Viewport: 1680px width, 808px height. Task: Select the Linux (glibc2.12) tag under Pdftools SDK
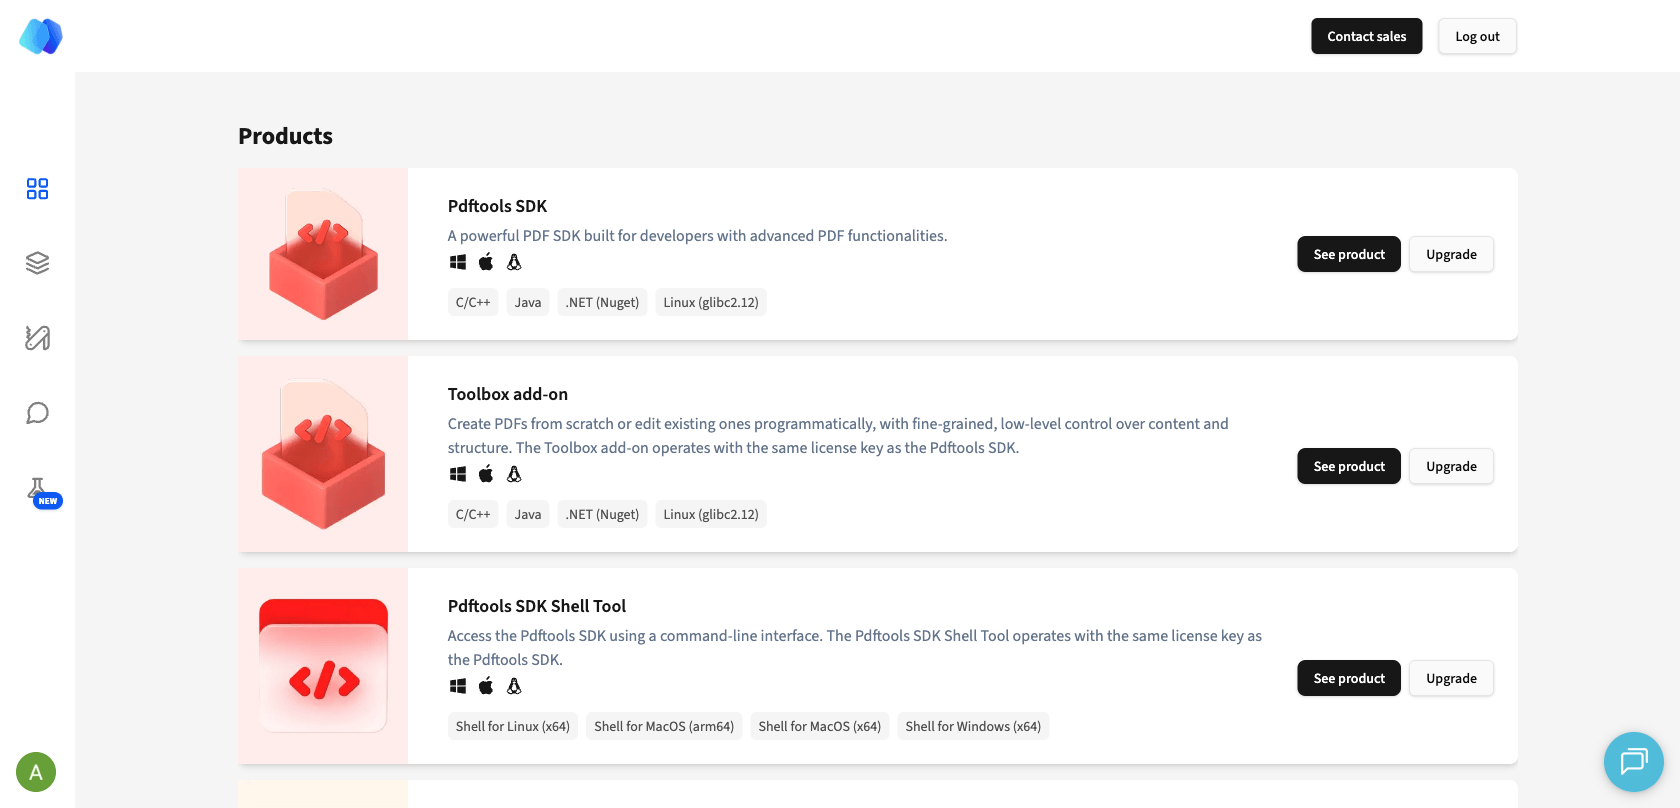(711, 302)
